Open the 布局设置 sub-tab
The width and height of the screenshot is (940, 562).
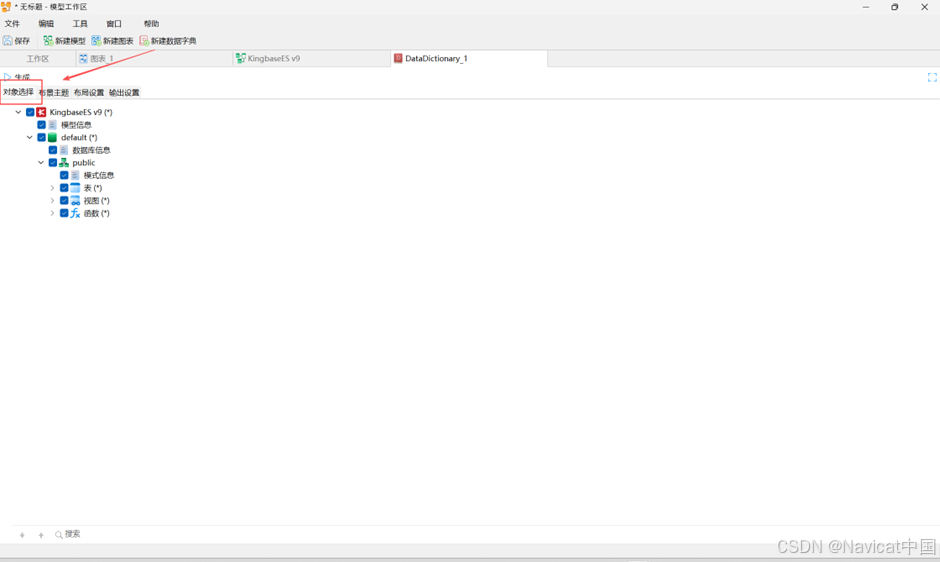(x=89, y=92)
